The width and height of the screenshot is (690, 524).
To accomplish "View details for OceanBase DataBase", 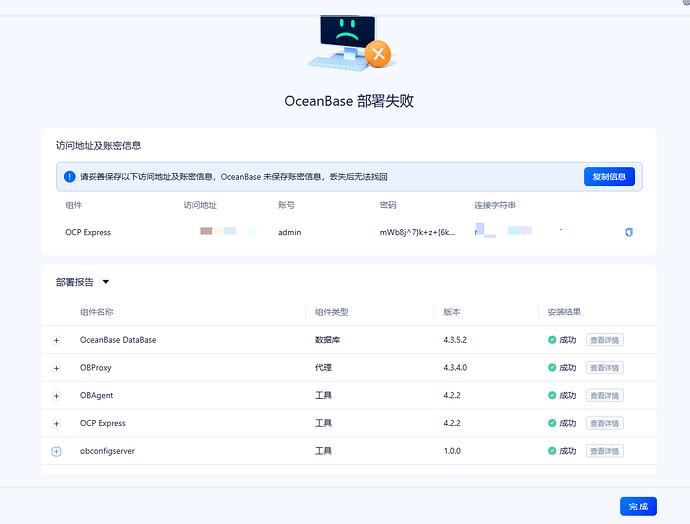I will [x=604, y=340].
